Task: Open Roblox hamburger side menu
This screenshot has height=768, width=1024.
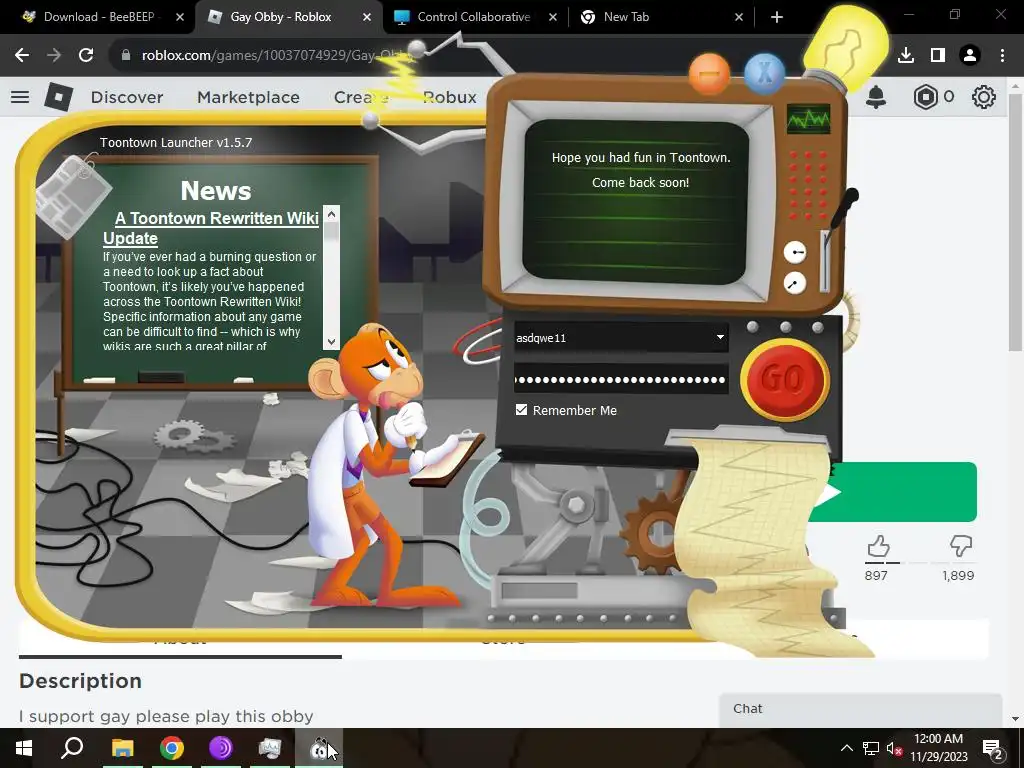Action: point(20,97)
